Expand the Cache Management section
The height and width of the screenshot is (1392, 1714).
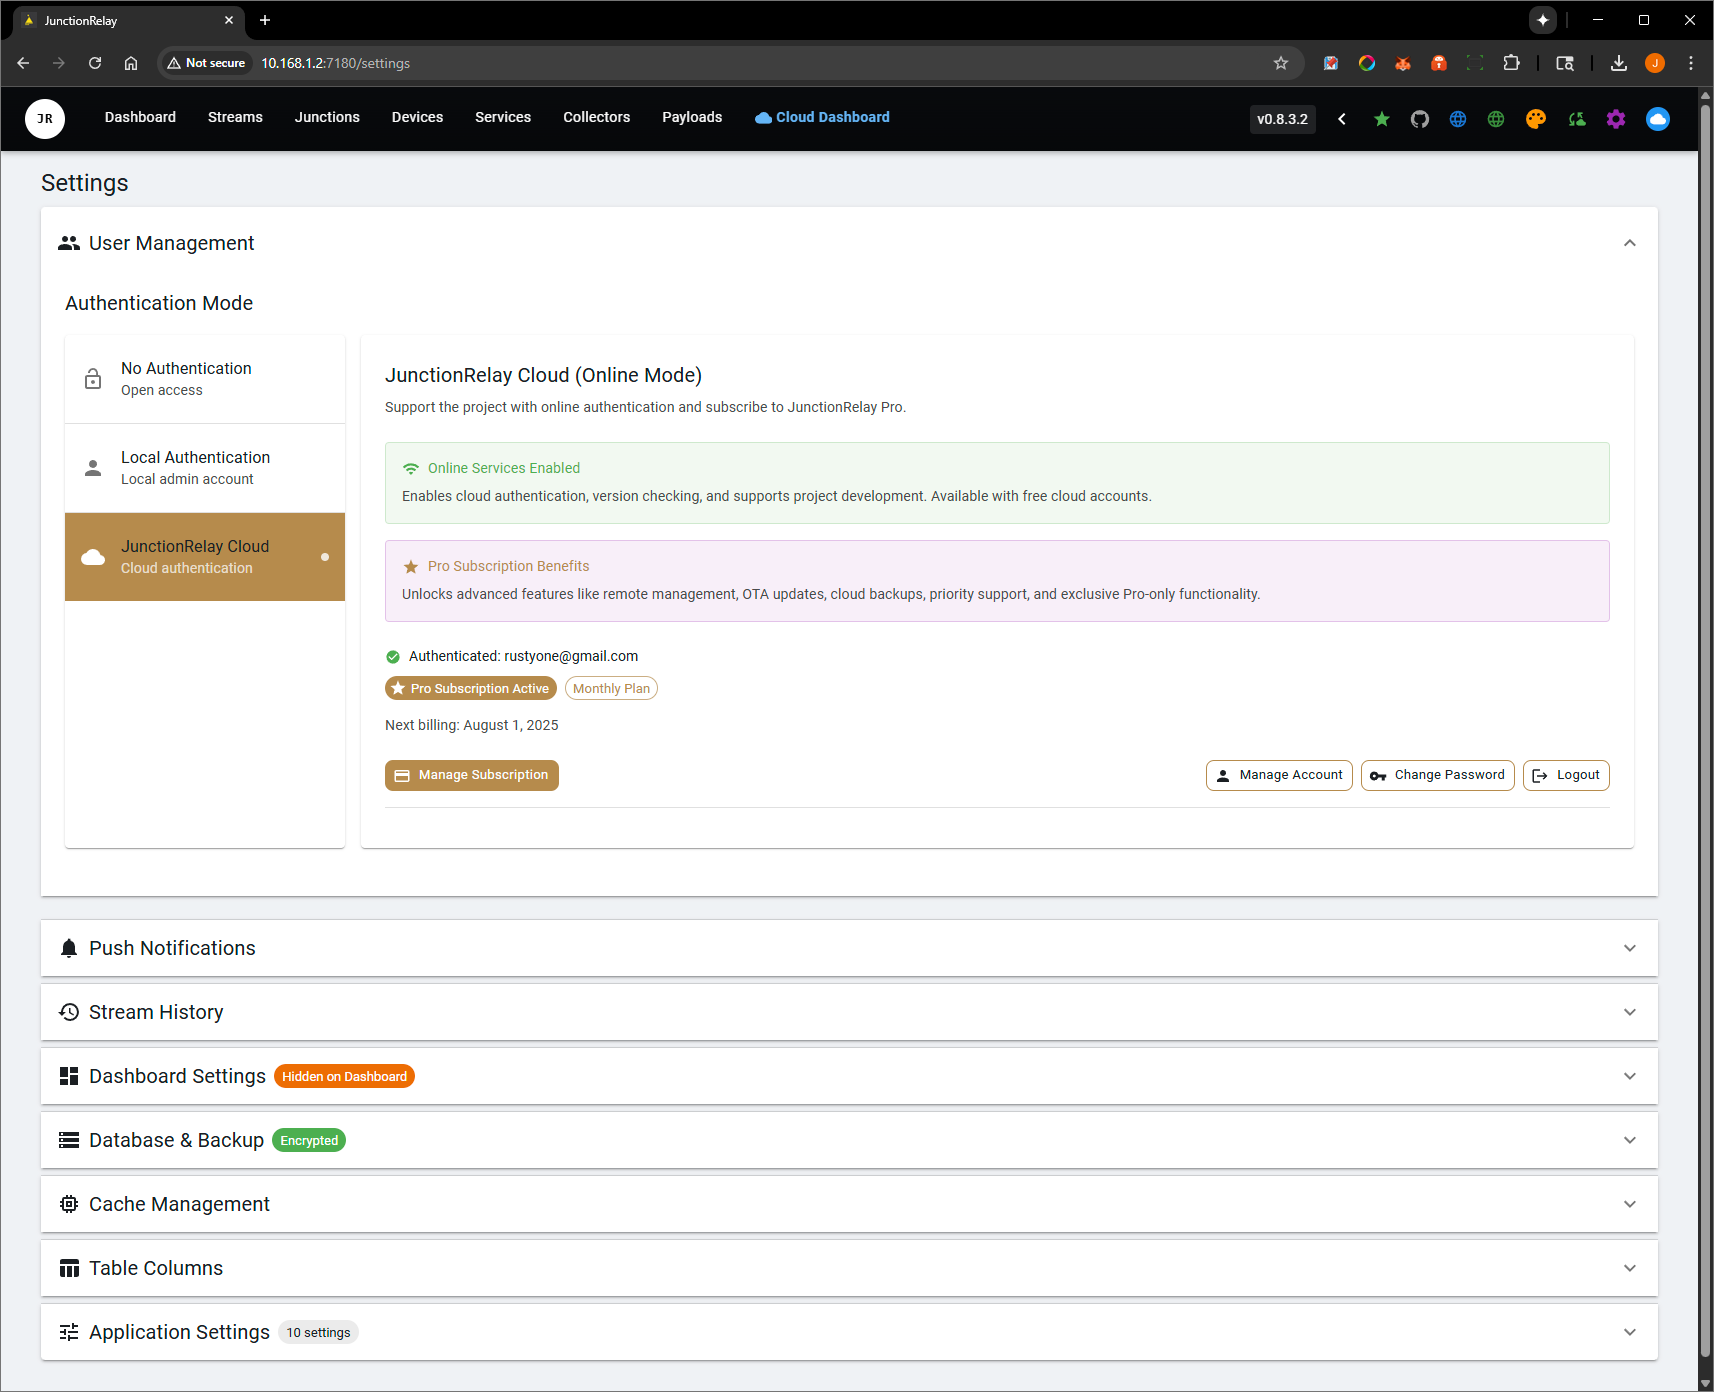pyautogui.click(x=849, y=1204)
